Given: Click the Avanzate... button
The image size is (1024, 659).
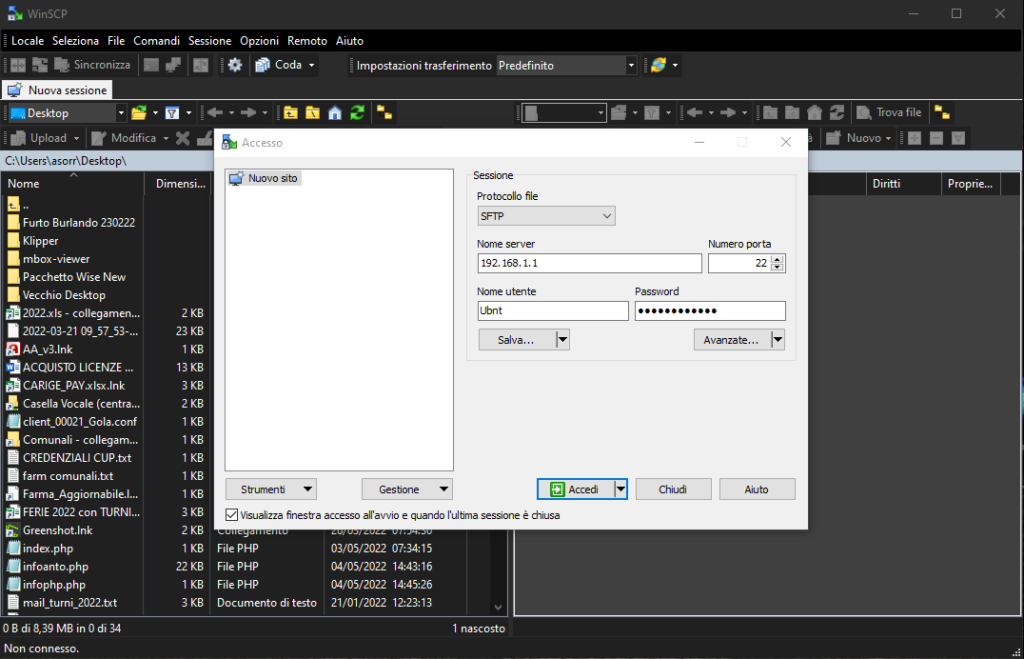Looking at the screenshot, I should (732, 340).
